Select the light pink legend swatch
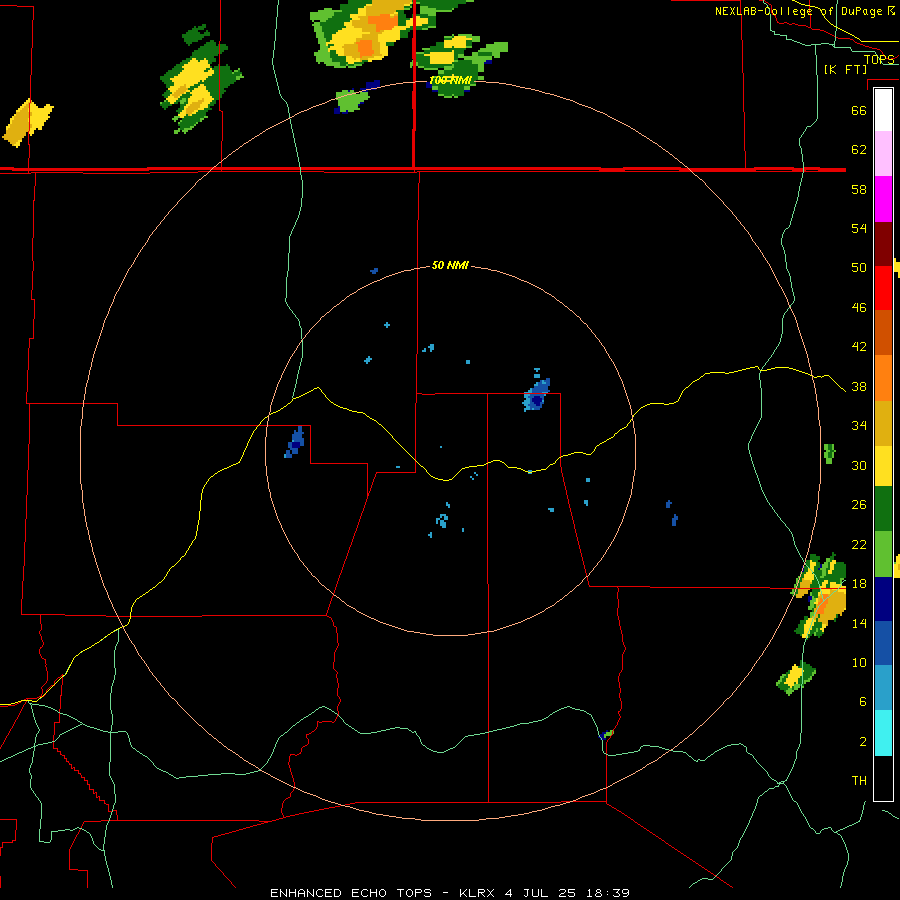The width and height of the screenshot is (900, 900). point(883,153)
